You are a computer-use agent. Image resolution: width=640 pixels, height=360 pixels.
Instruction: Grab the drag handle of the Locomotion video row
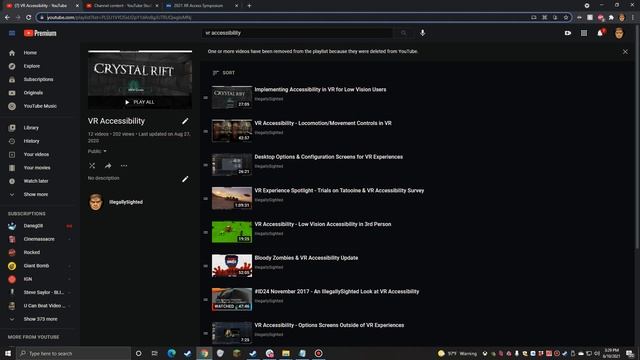(x=205, y=131)
